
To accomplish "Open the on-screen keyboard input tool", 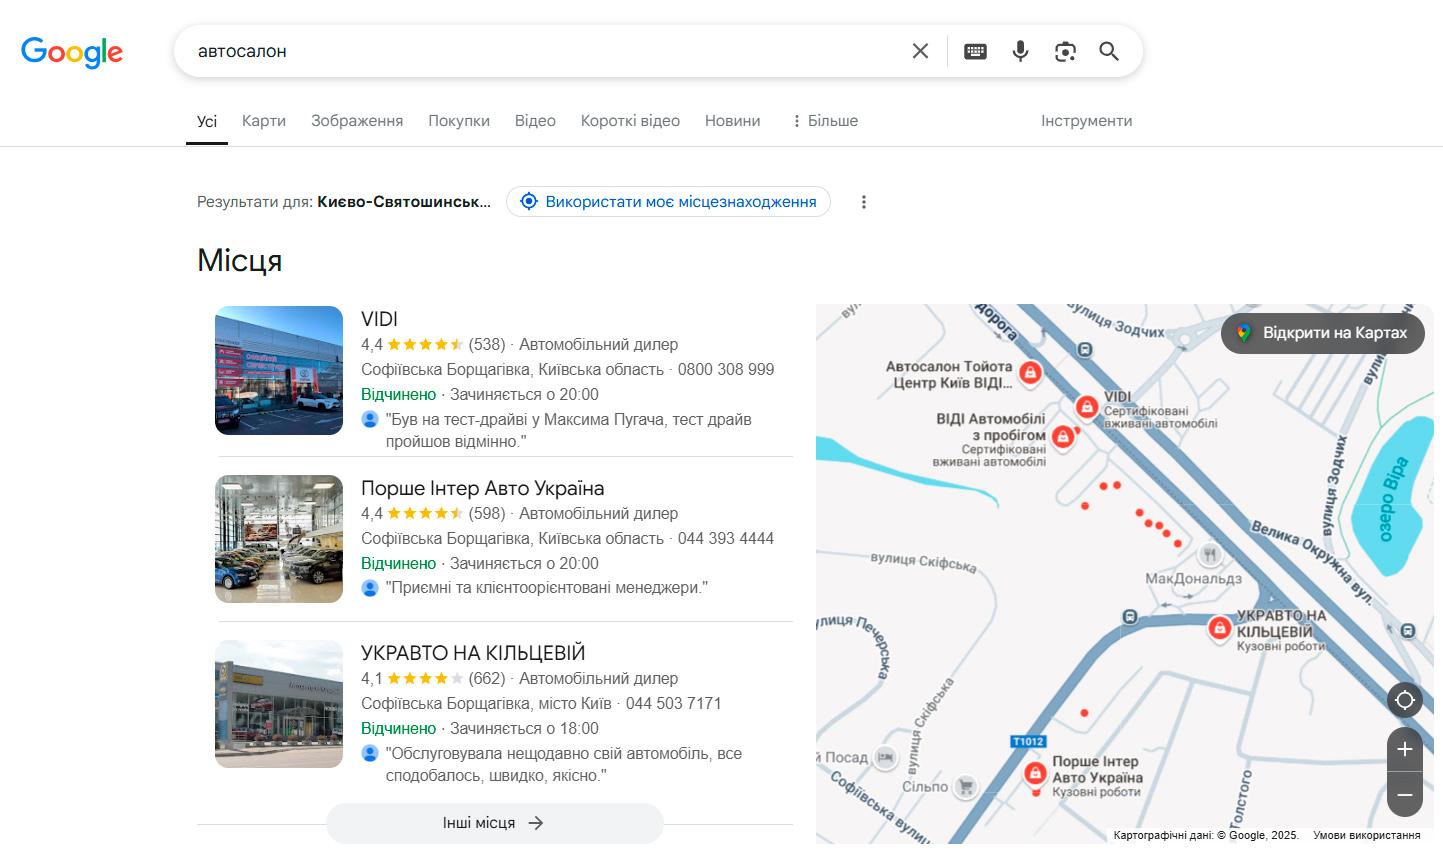I will 975,51.
